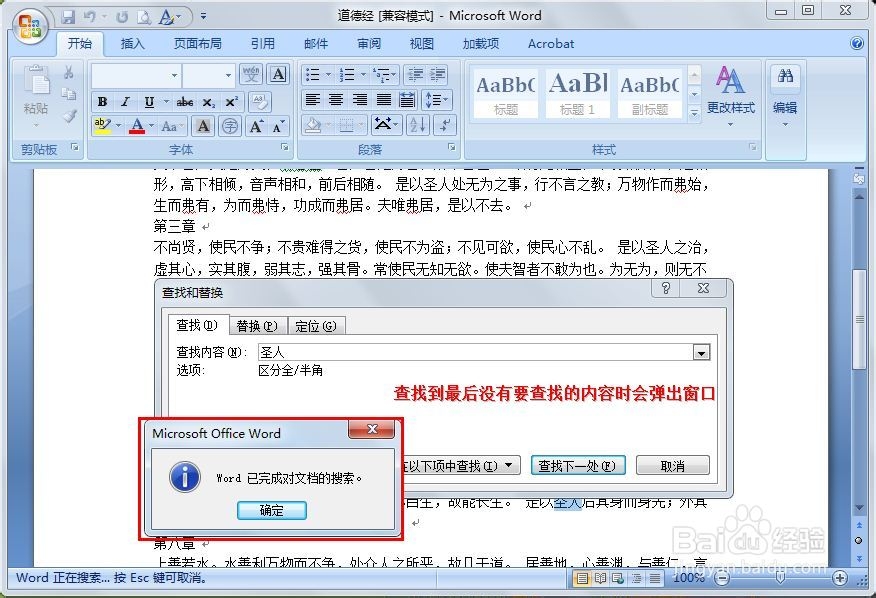The height and width of the screenshot is (598, 876).
Task: Open the 字体 font dialog launcher
Action: [x=284, y=147]
